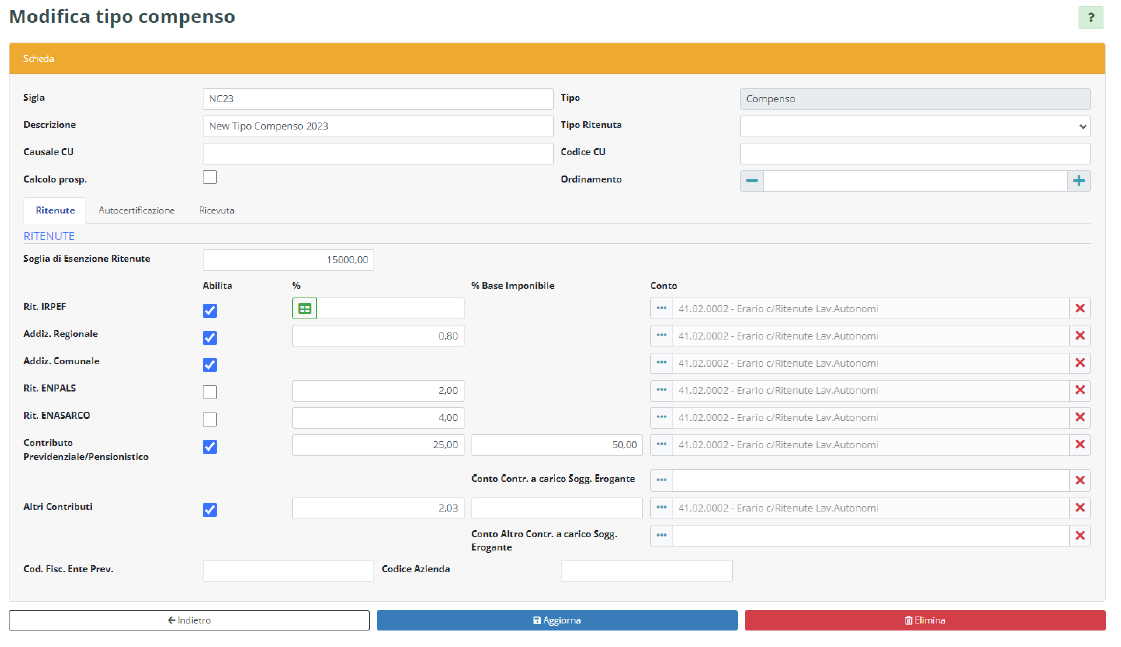Click the green table icon for Rit. IRPEF

304,309
